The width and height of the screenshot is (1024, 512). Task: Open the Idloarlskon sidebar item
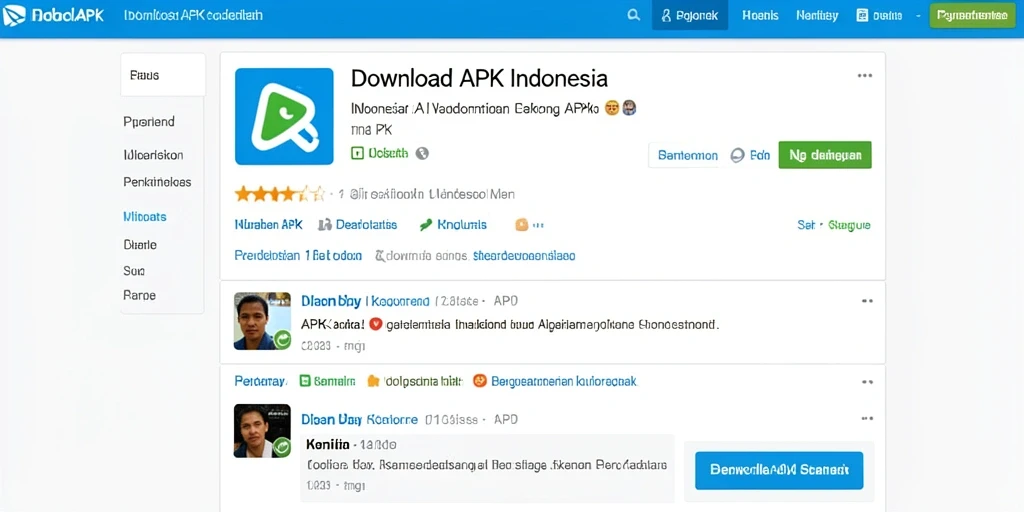click(153, 155)
